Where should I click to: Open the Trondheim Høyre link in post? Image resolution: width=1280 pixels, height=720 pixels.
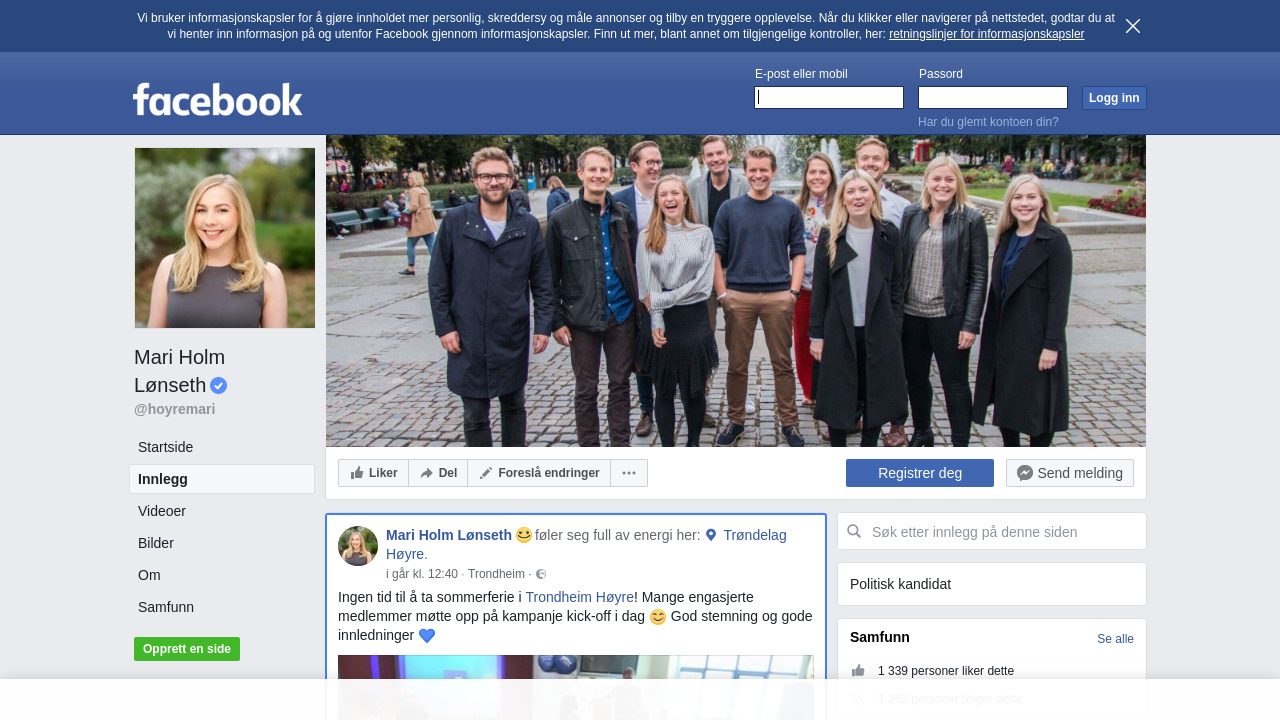pyautogui.click(x=579, y=597)
